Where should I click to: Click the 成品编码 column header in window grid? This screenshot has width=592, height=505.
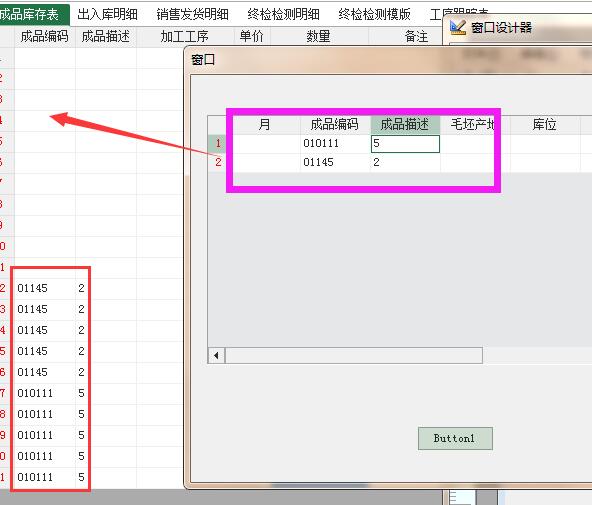click(335, 124)
